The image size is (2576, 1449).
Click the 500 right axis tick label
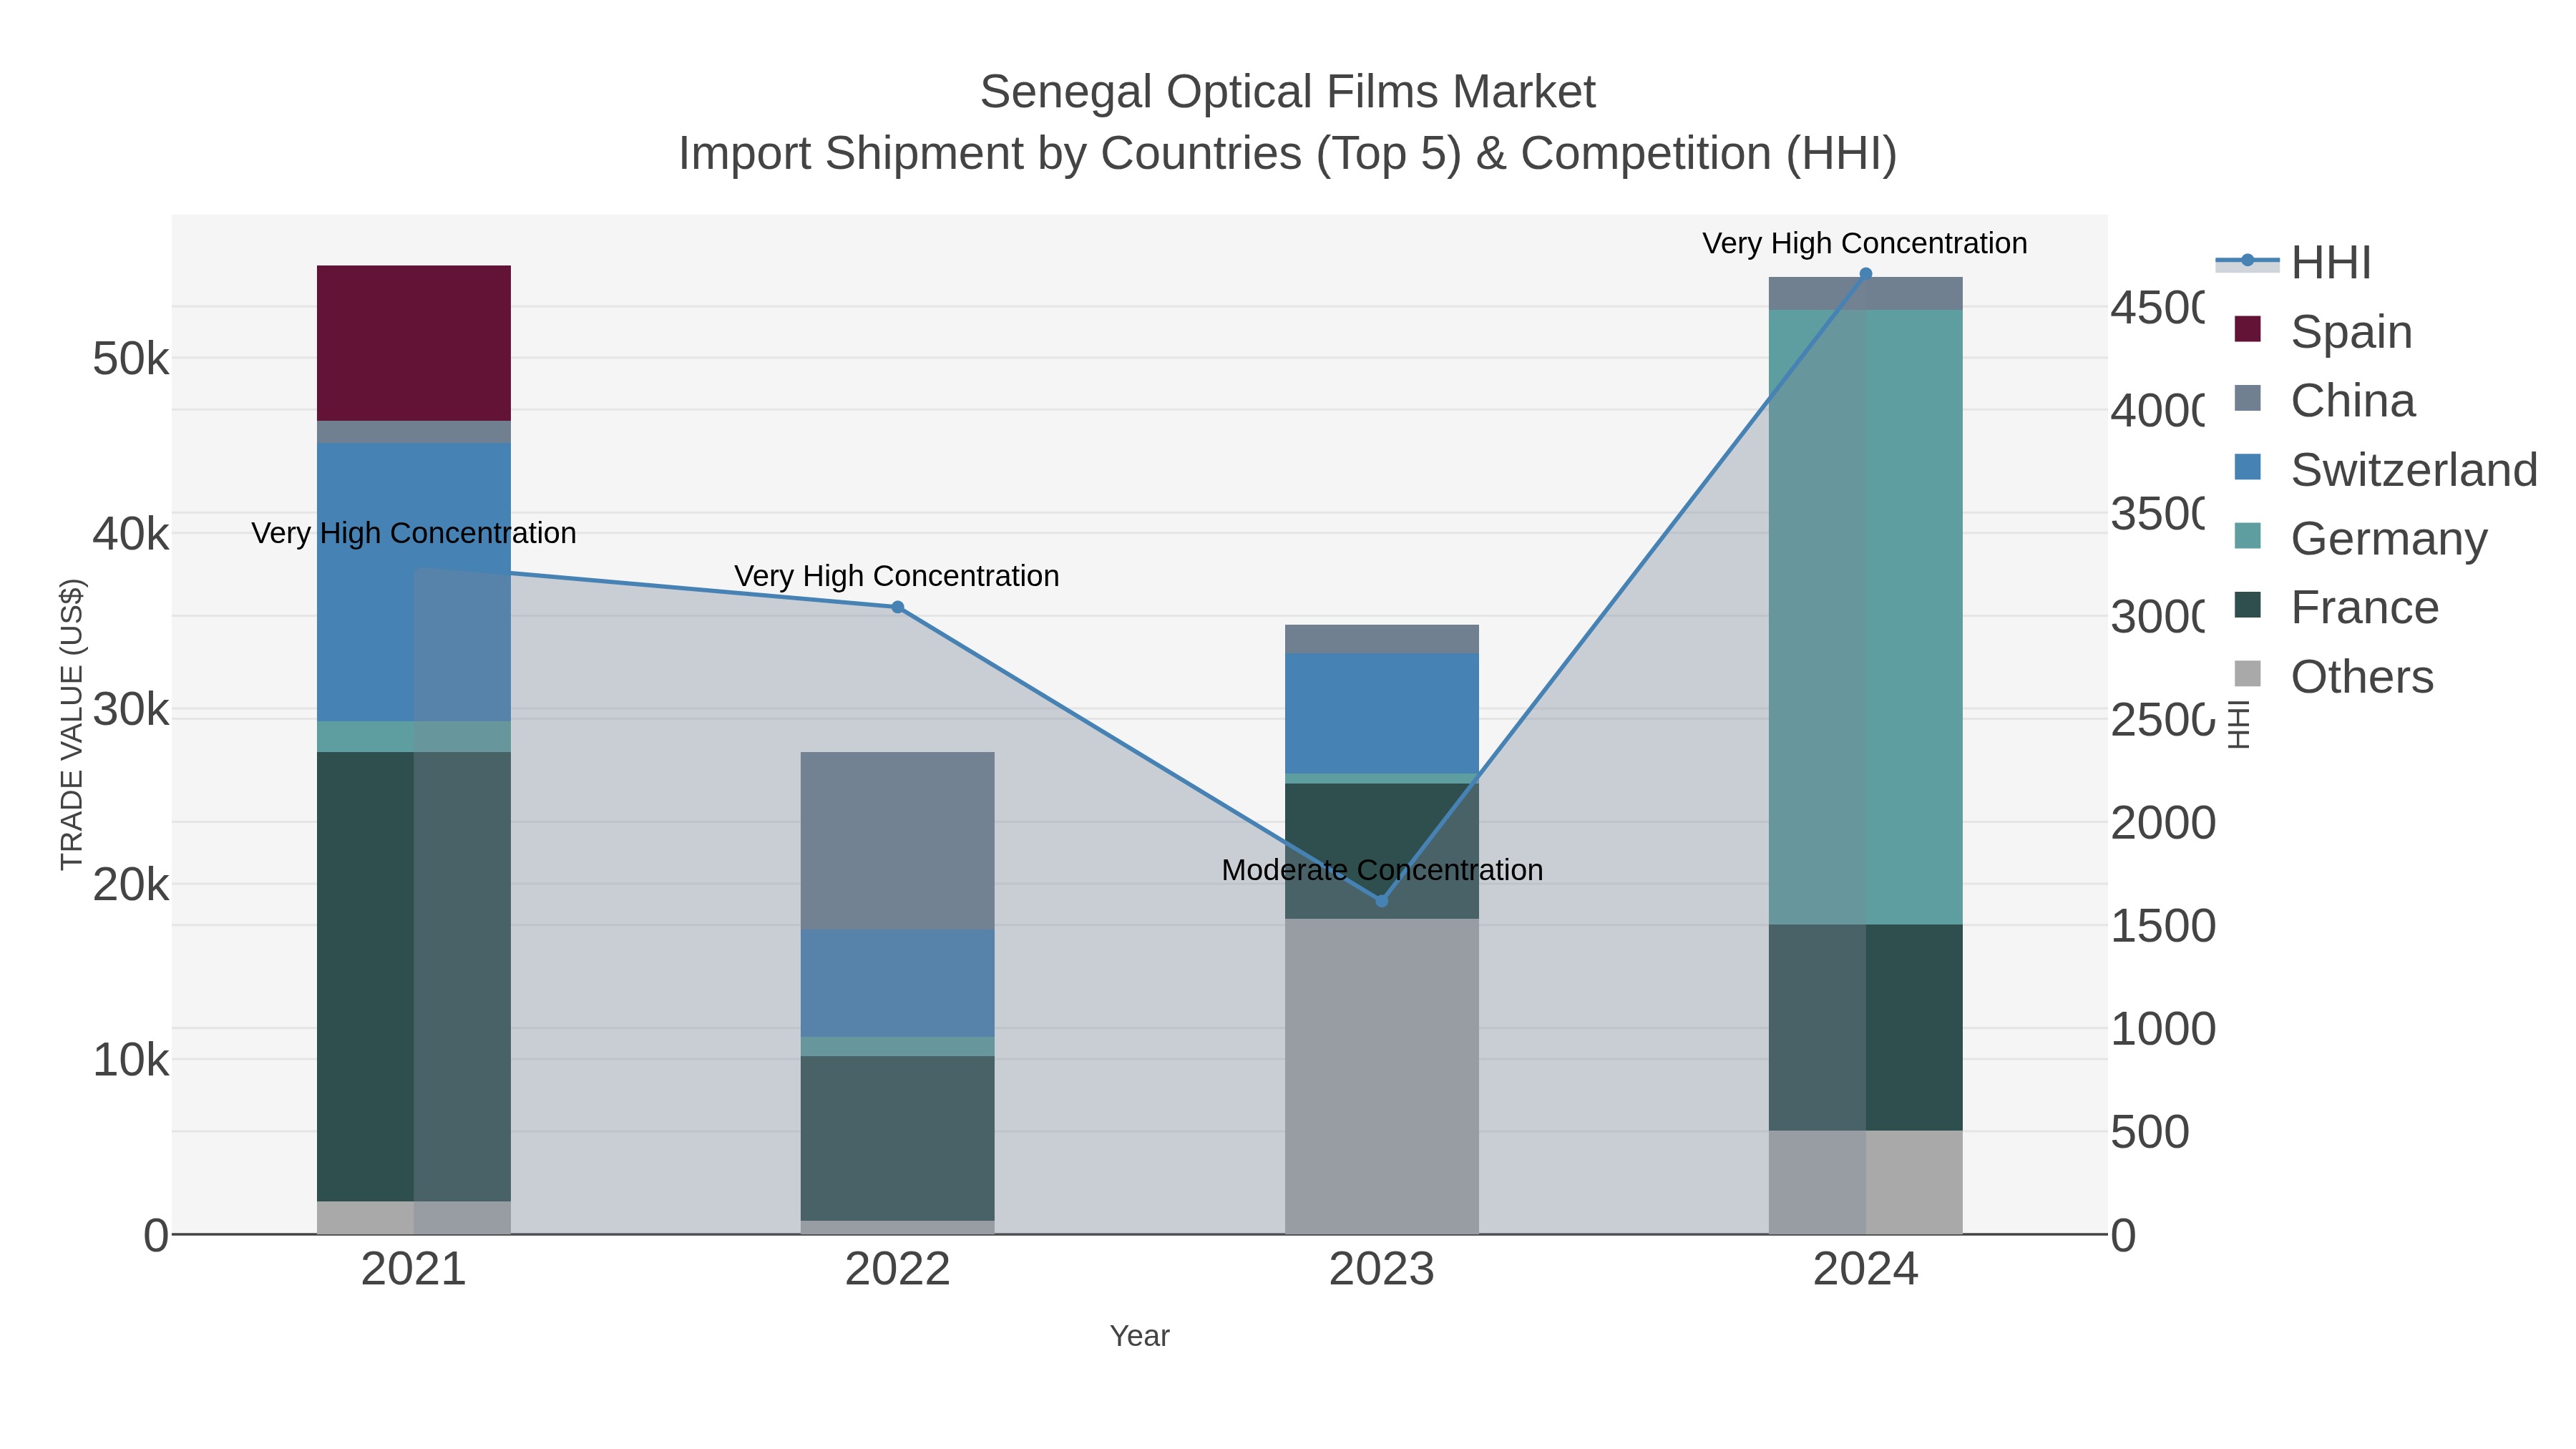tap(2150, 1131)
